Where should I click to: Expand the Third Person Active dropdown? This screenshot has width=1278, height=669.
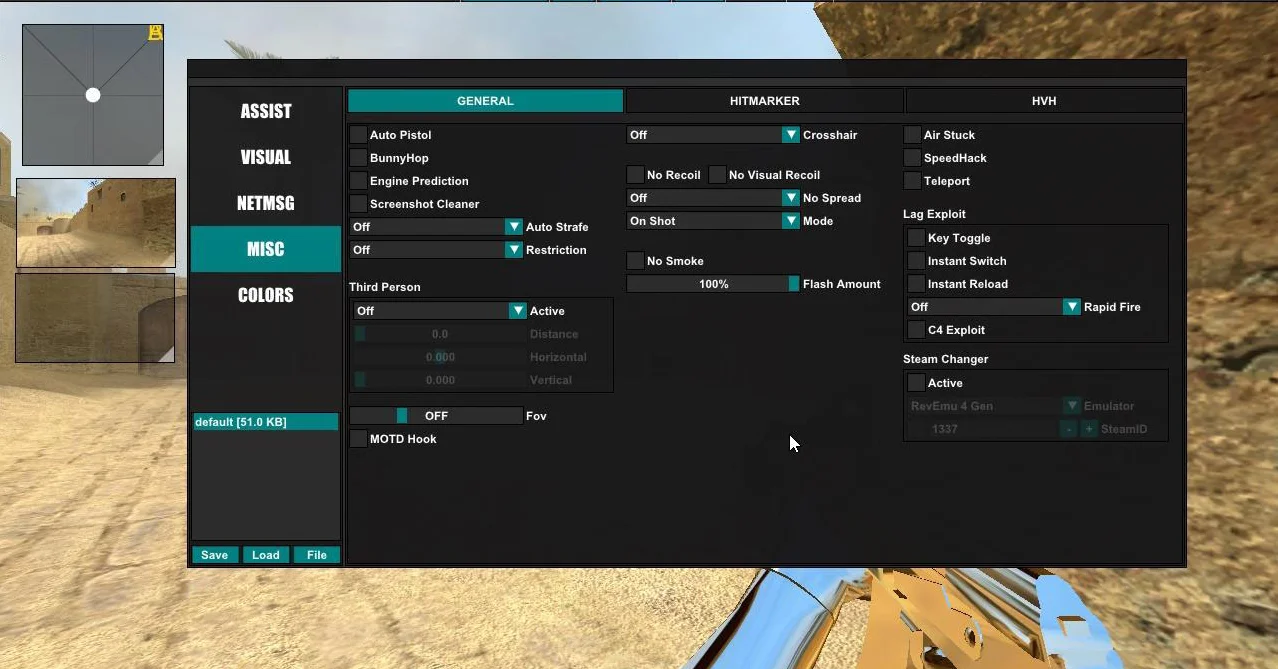pyautogui.click(x=440, y=311)
